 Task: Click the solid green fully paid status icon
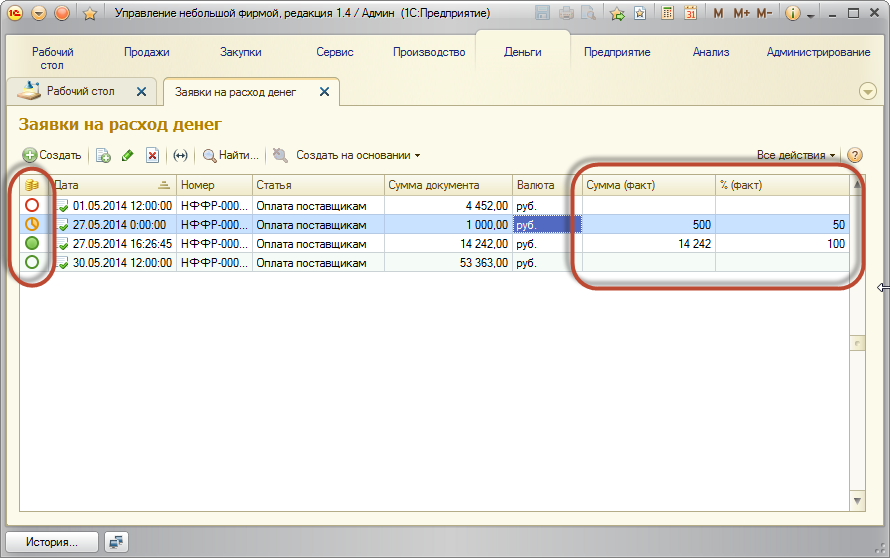point(32,243)
